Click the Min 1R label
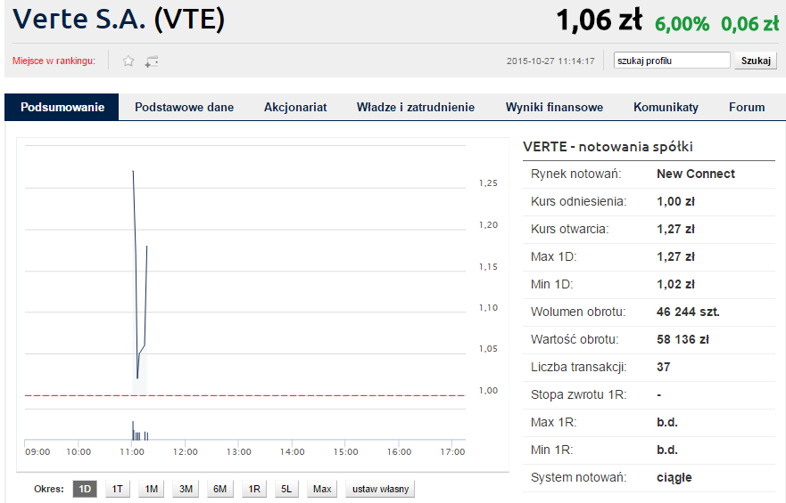 (551, 450)
